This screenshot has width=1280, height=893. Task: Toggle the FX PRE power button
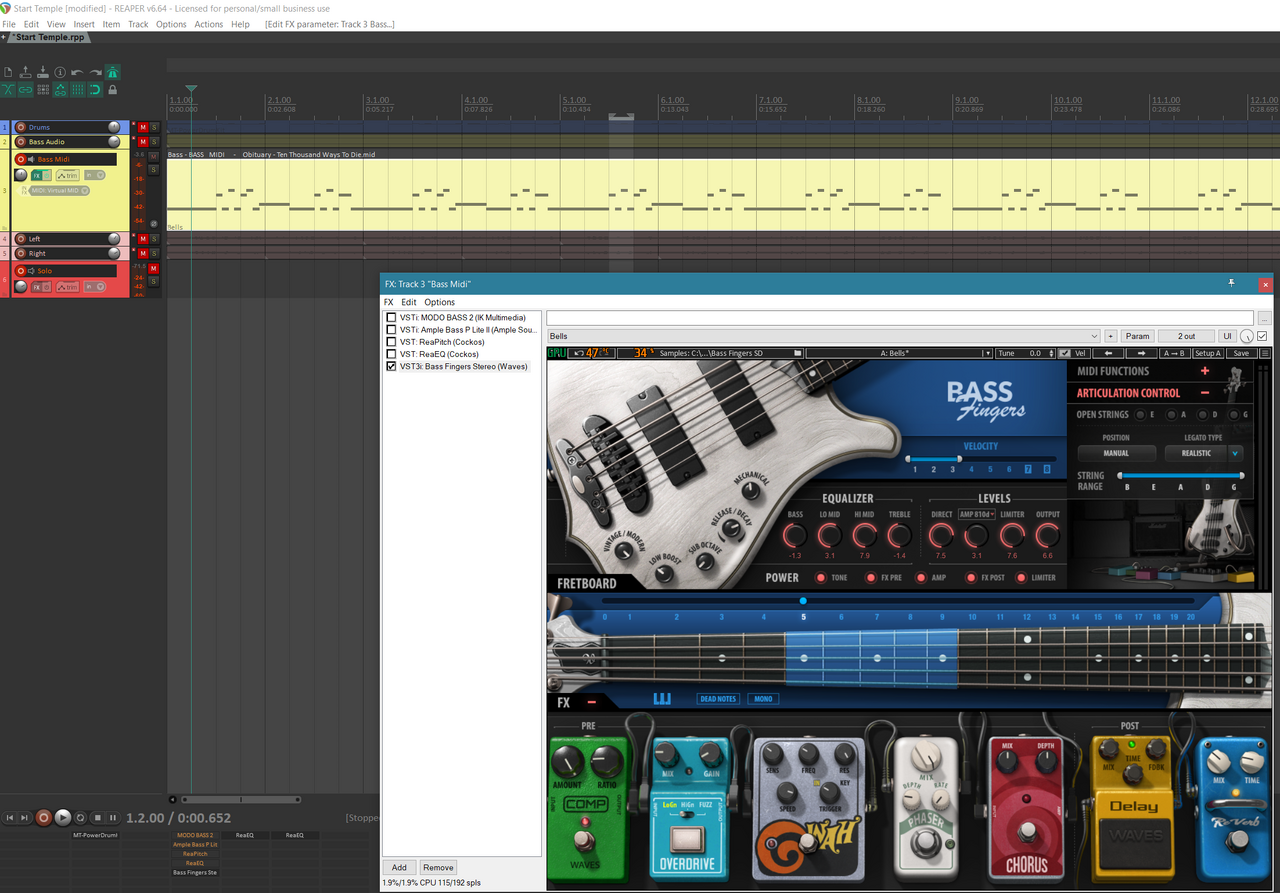coord(870,578)
